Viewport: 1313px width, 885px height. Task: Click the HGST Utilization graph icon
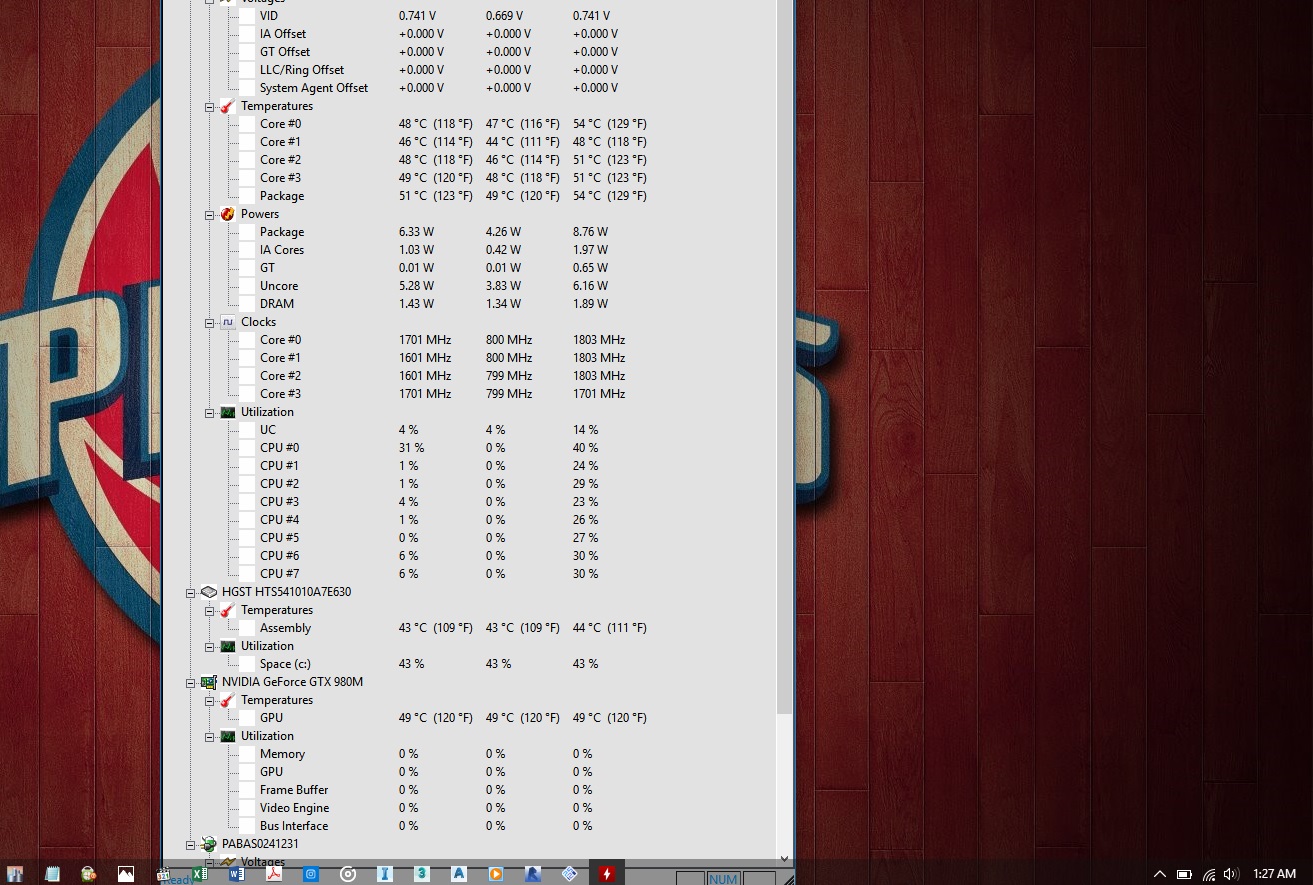(x=228, y=646)
